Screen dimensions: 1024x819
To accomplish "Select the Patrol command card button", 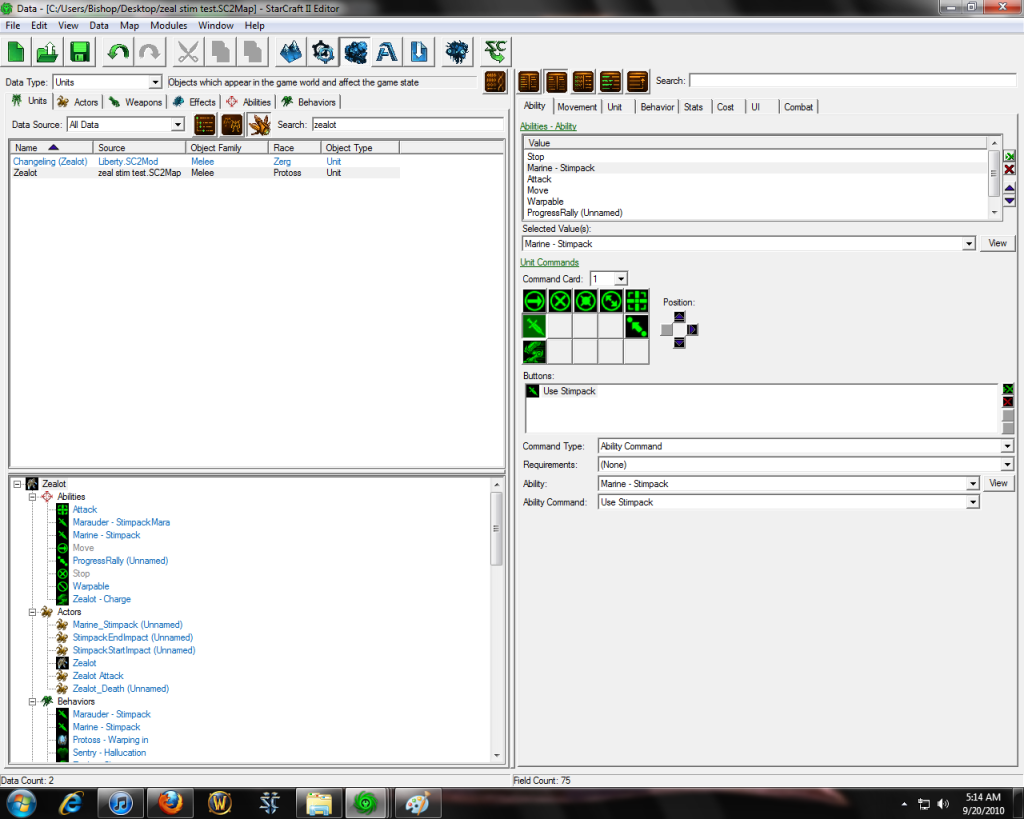I will [x=611, y=301].
